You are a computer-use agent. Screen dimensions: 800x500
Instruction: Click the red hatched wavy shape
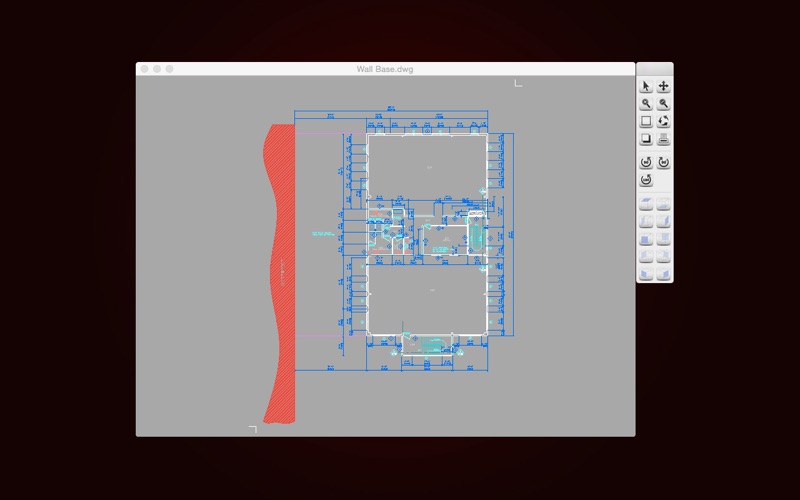(279, 270)
